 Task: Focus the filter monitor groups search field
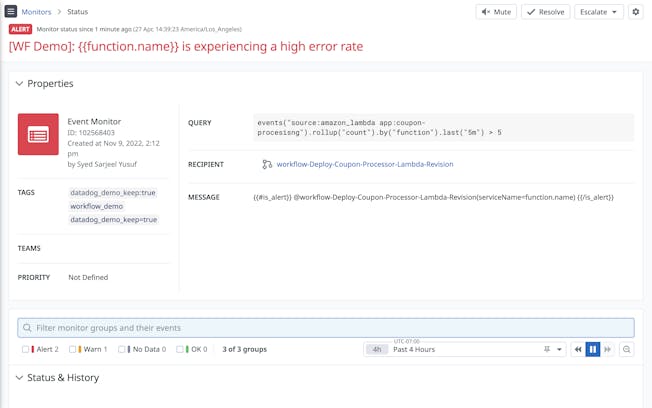[326, 328]
